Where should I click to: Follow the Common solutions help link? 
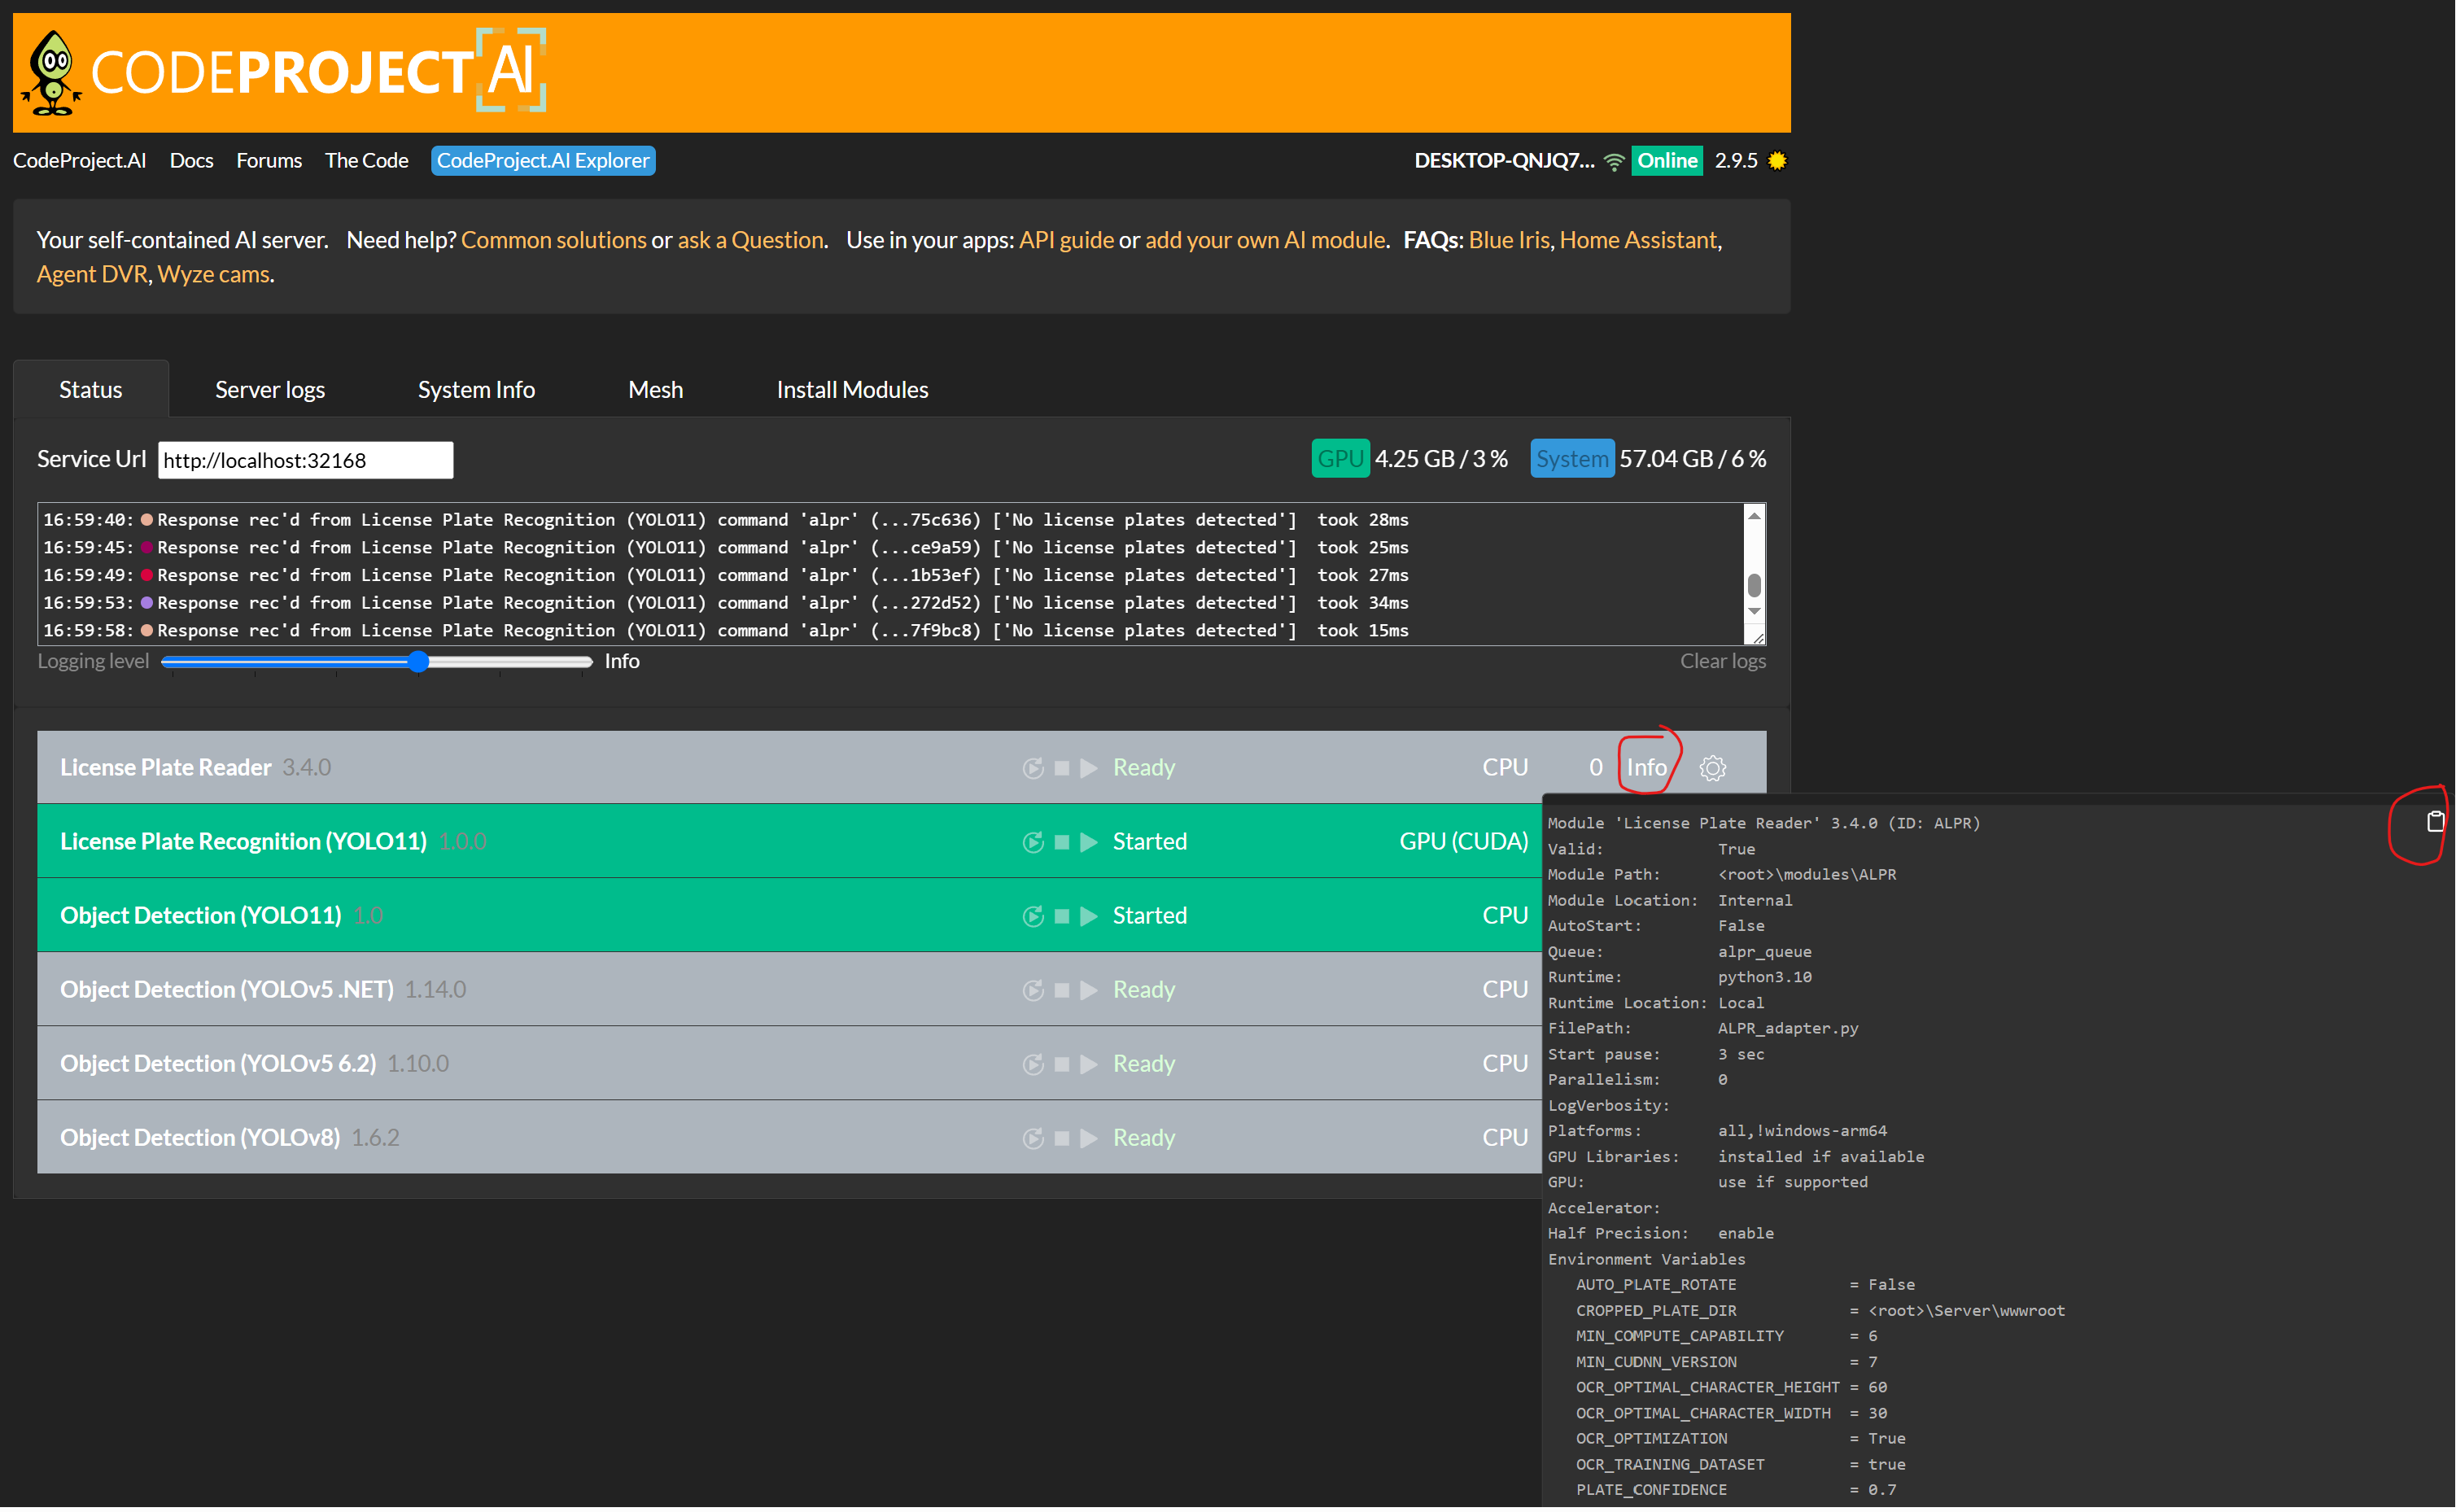tap(553, 240)
